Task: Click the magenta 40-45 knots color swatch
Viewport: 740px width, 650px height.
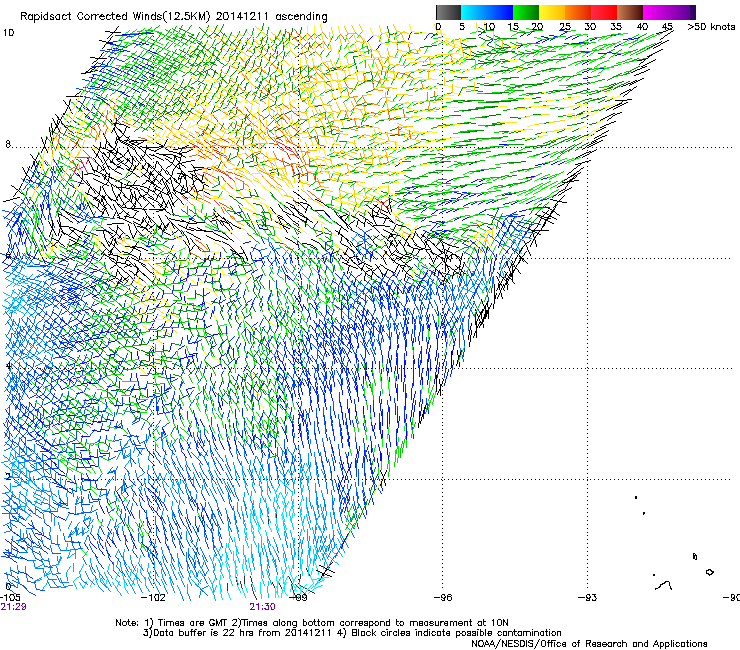Action: point(656,12)
